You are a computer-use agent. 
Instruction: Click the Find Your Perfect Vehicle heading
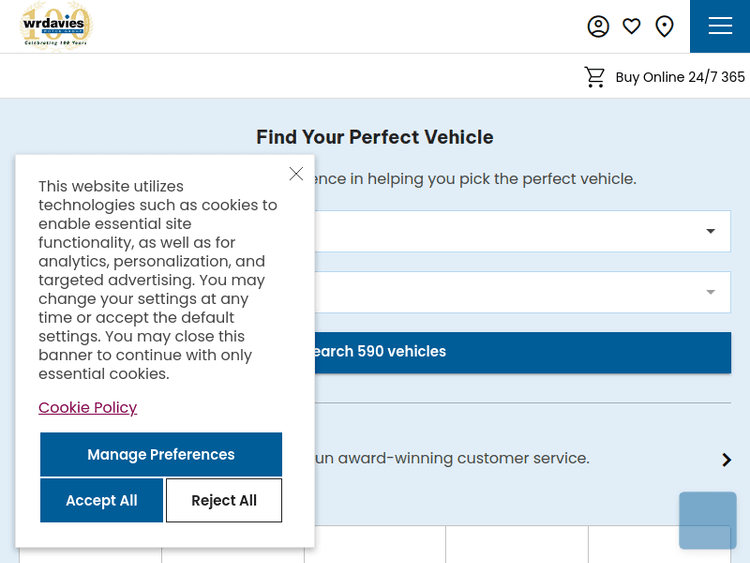click(375, 137)
